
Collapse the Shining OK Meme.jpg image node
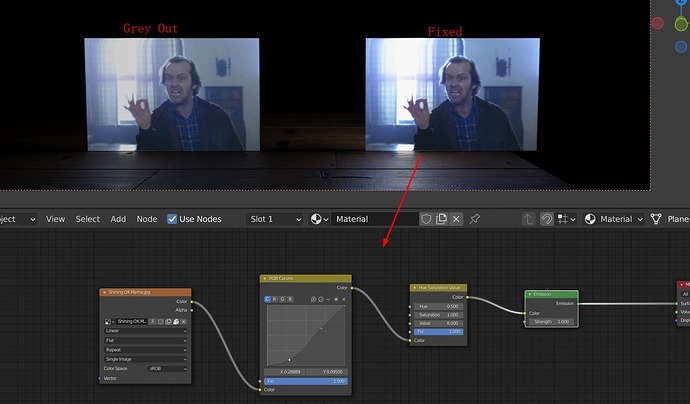pos(104,292)
